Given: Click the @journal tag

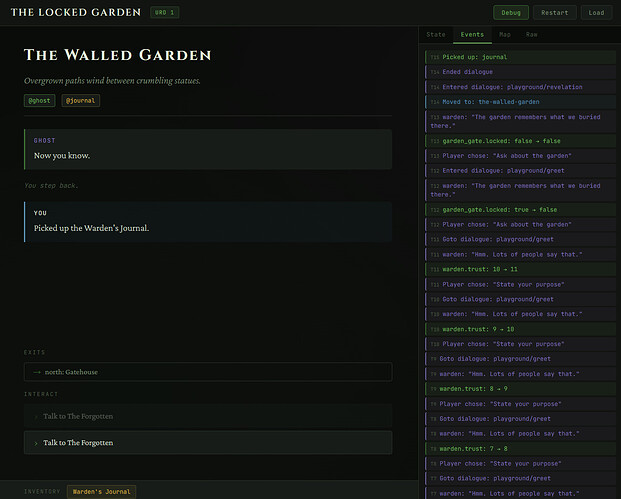Looking at the screenshot, I should pos(80,100).
